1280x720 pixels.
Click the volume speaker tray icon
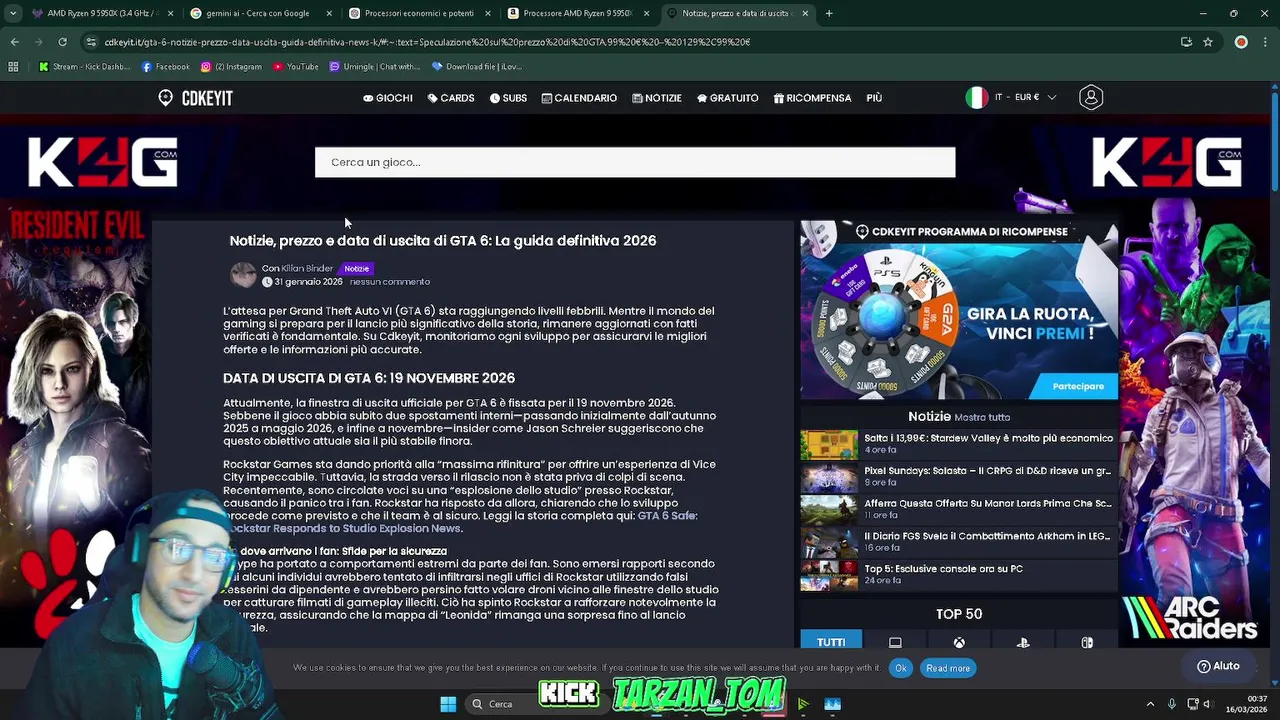coord(1210,704)
